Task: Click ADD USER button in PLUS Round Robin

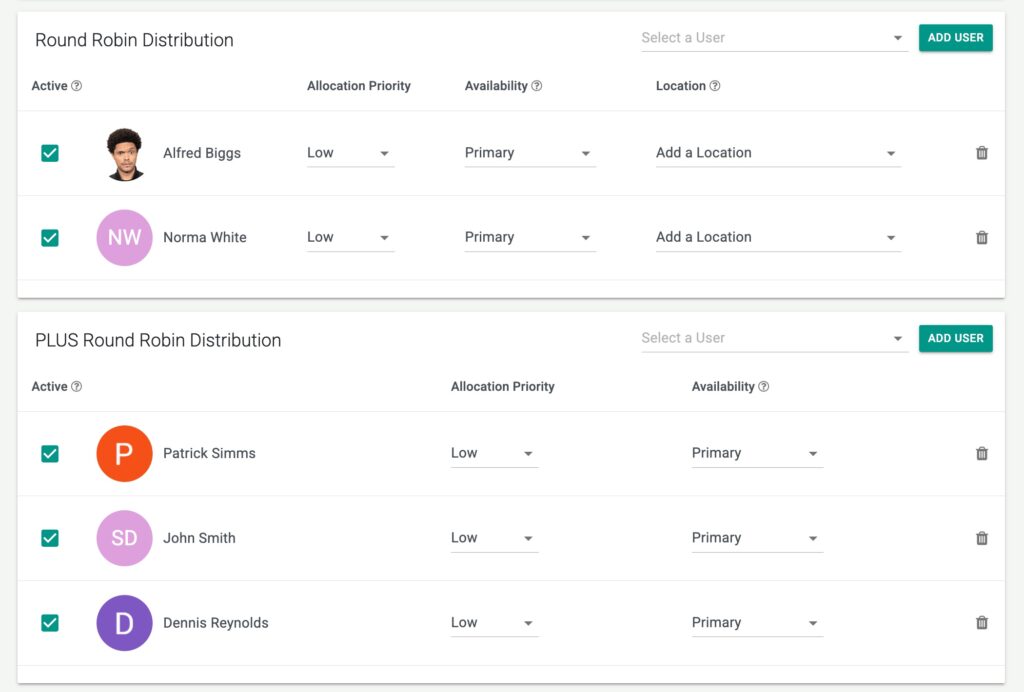Action: point(955,338)
